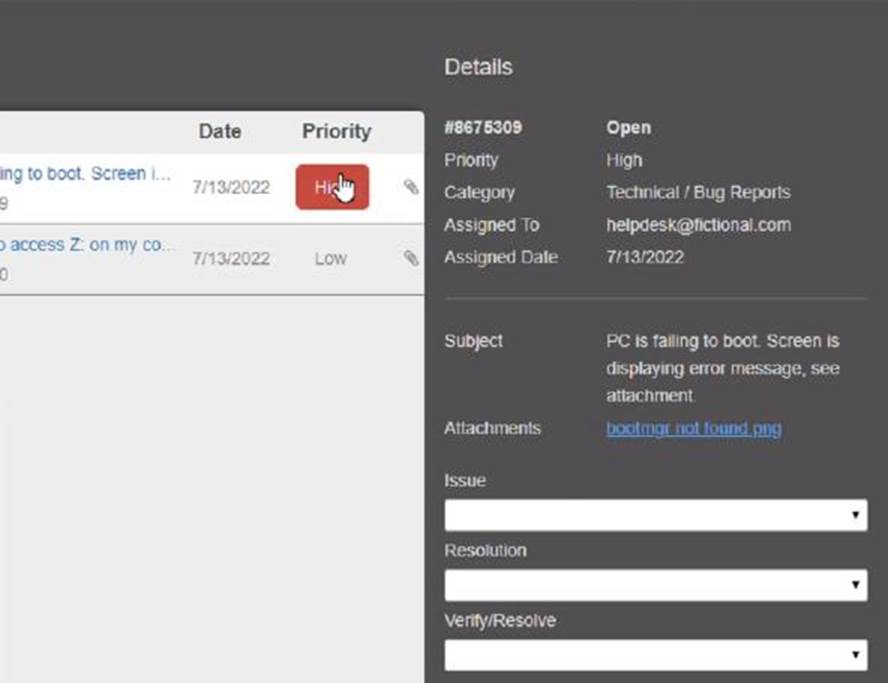Viewport: 888px width, 683px height.
Task: Sort tickets by the Priority column header
Action: click(x=336, y=131)
